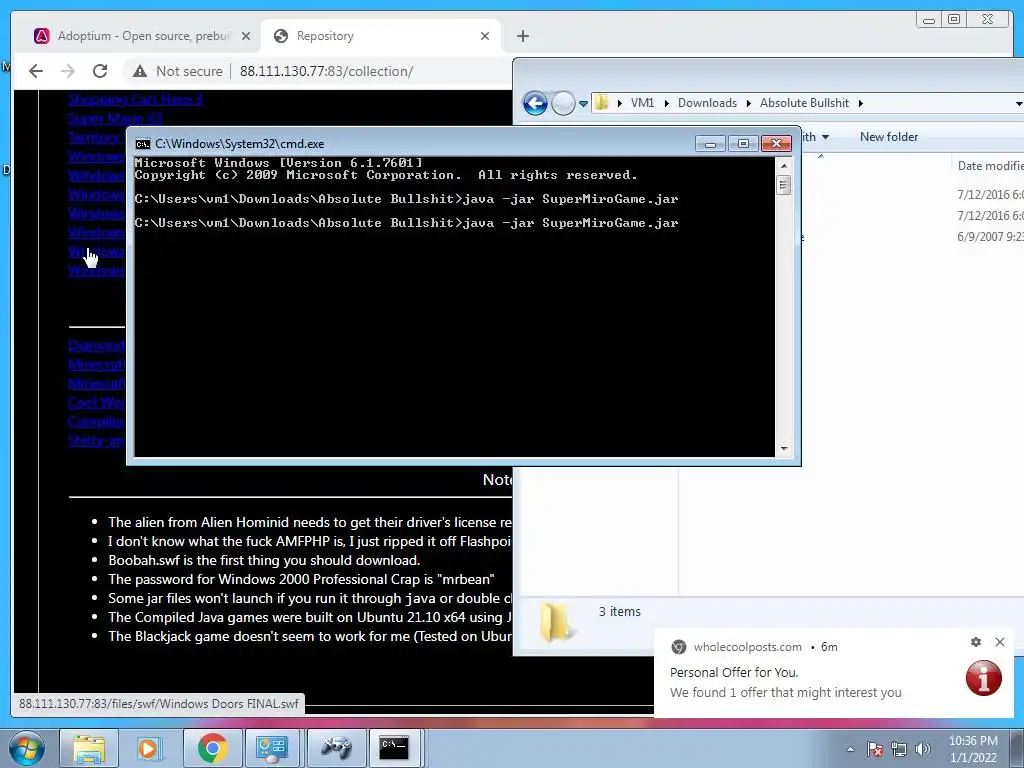The width and height of the screenshot is (1024, 768).
Task: Open the Cool Wor... link on page
Action: [x=96, y=402]
